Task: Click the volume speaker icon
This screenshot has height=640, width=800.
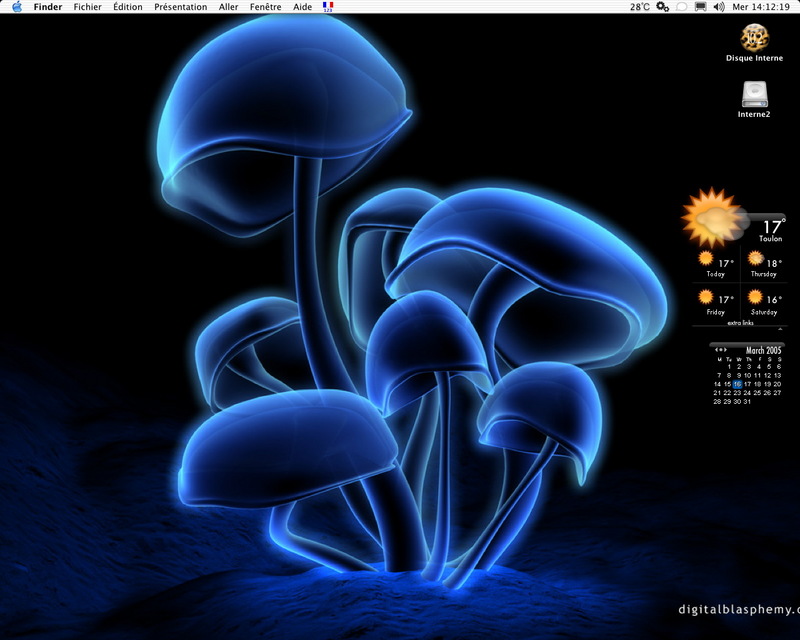Action: (719, 7)
